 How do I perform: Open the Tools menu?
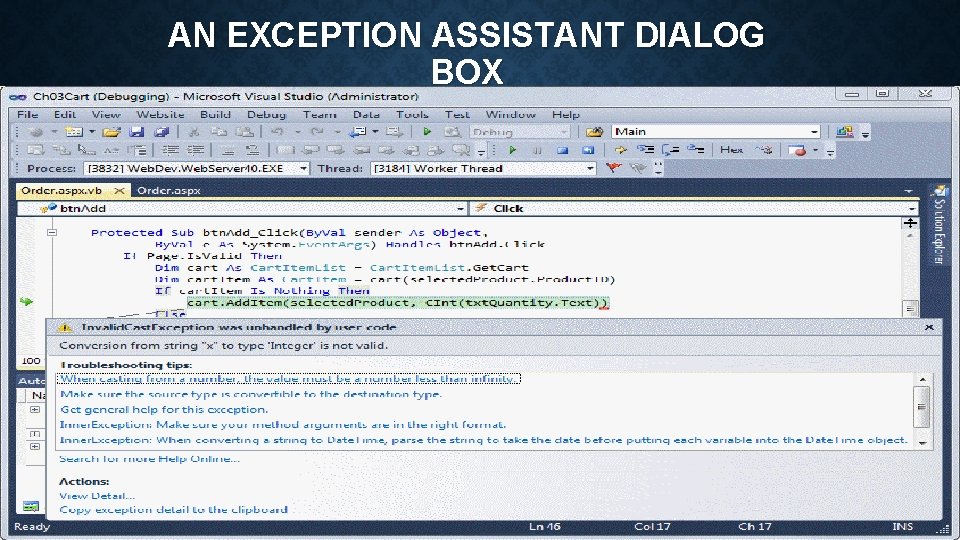pos(411,114)
